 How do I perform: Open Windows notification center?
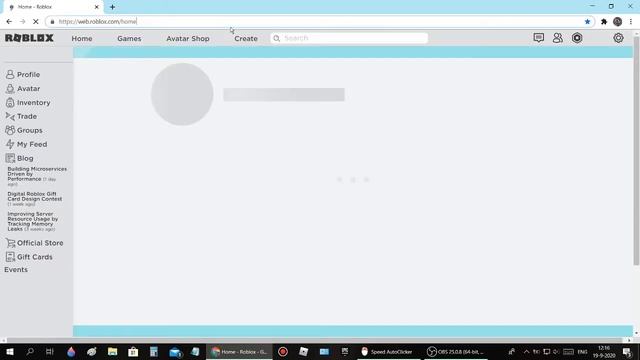[x=627, y=351]
